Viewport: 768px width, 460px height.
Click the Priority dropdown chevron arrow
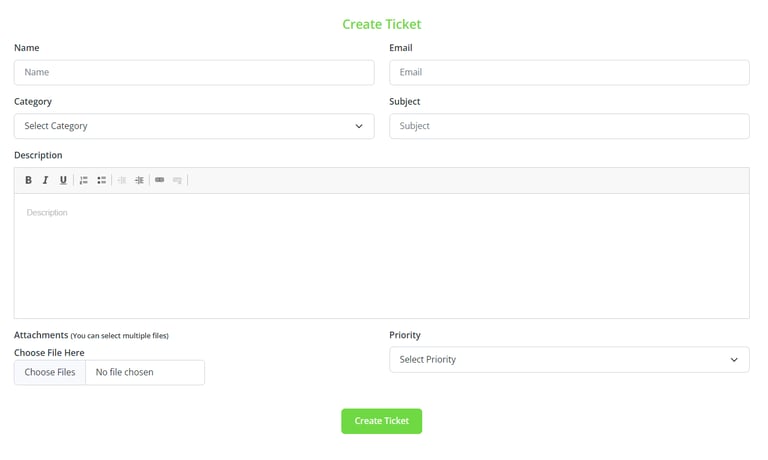[734, 360]
